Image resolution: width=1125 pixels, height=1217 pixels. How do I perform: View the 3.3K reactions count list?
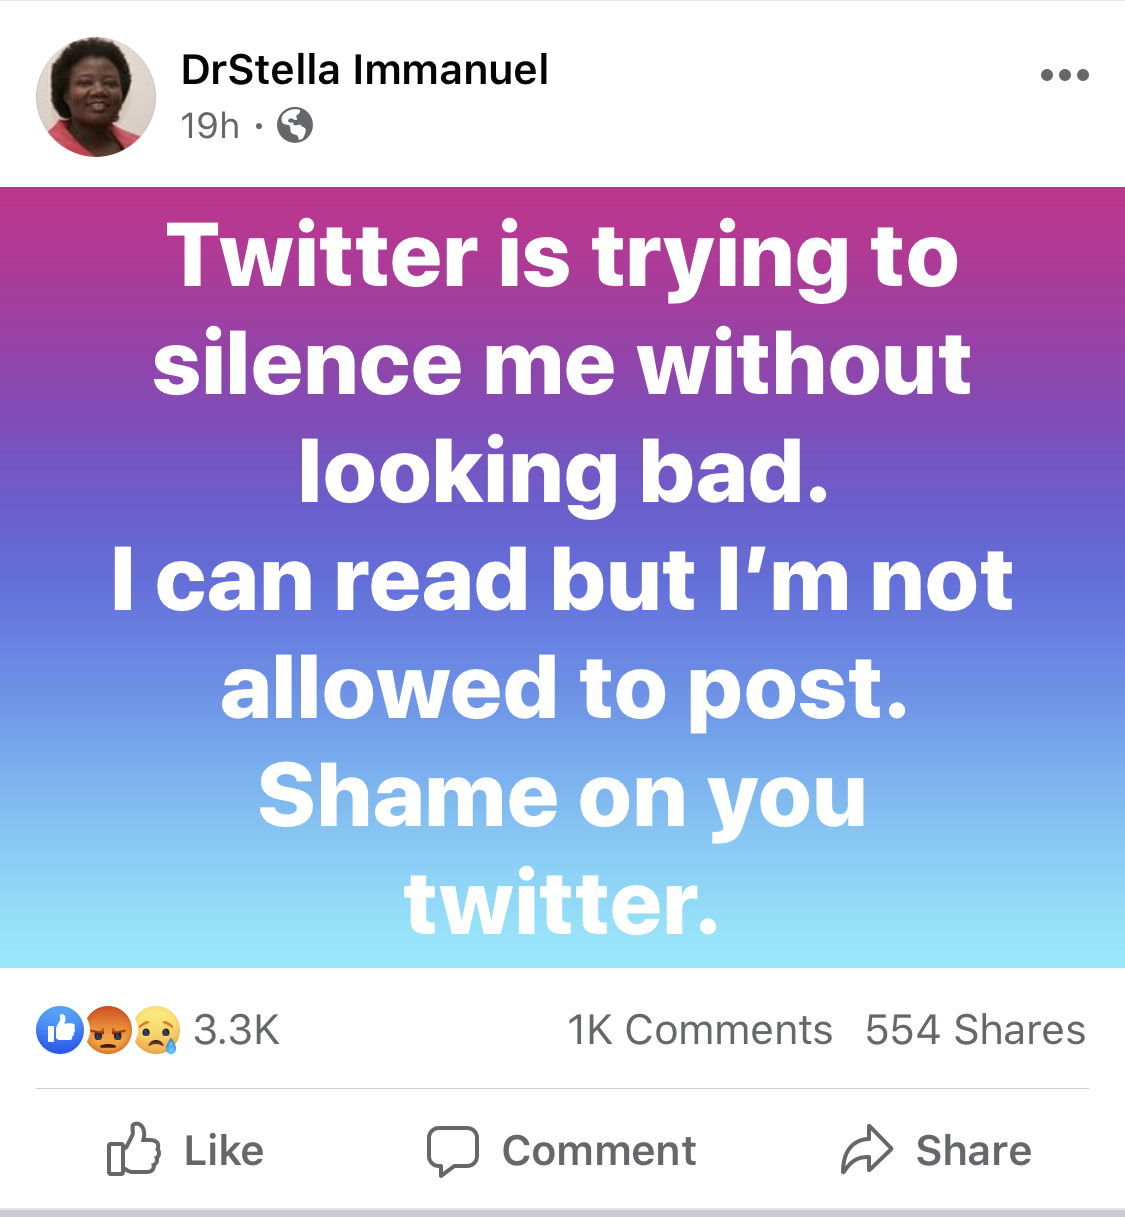237,1030
